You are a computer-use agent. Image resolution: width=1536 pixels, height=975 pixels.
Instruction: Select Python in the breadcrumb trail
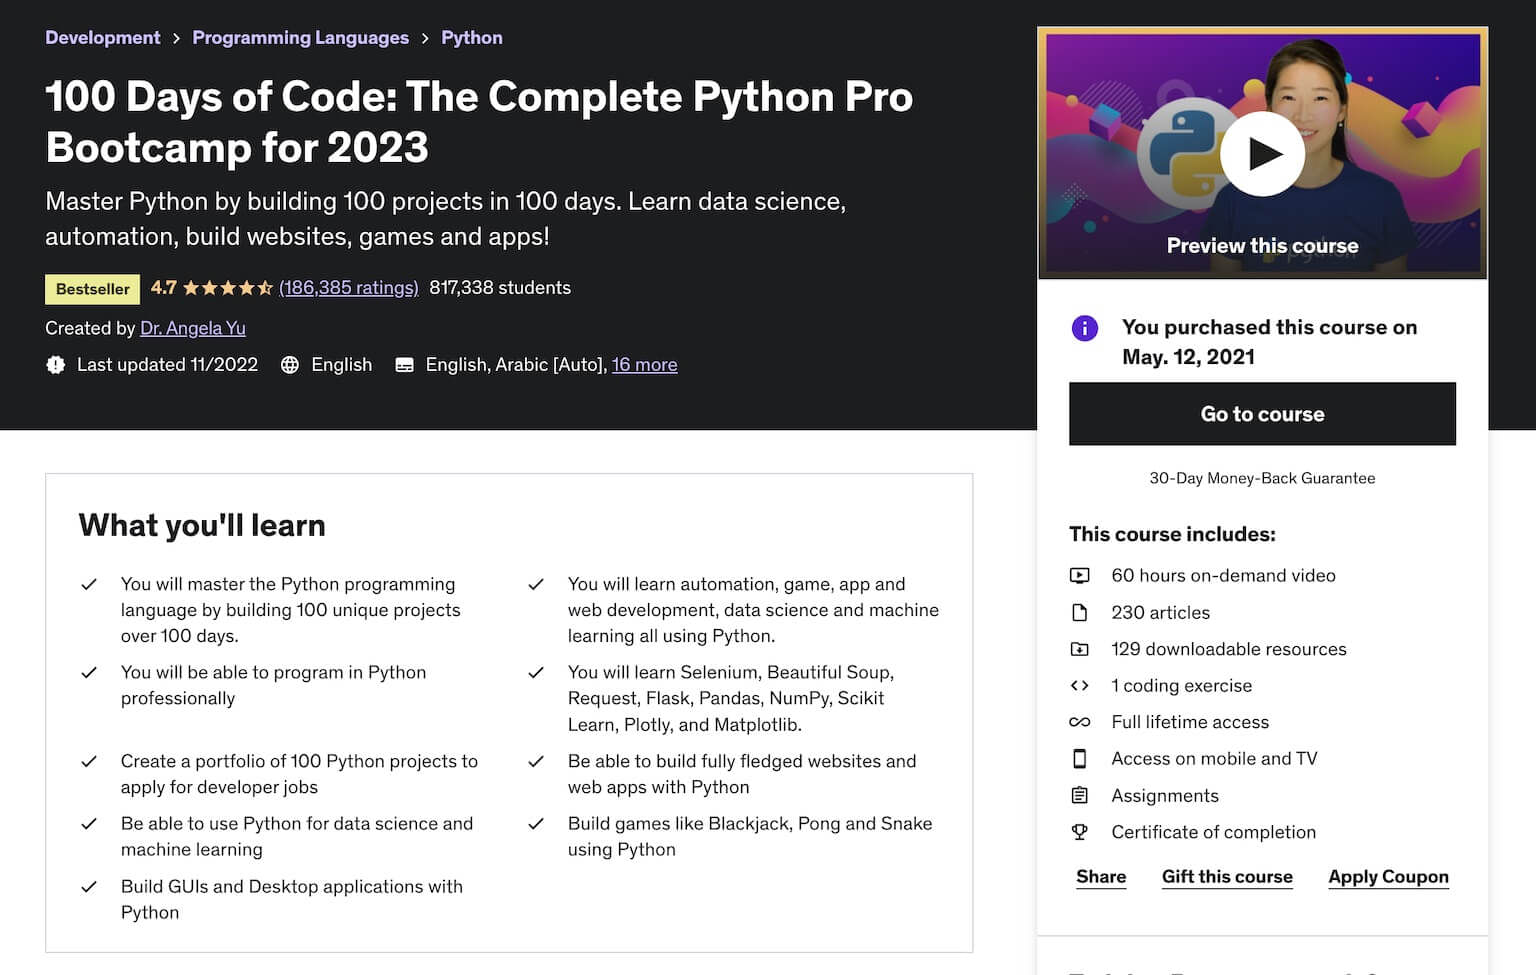pos(471,37)
